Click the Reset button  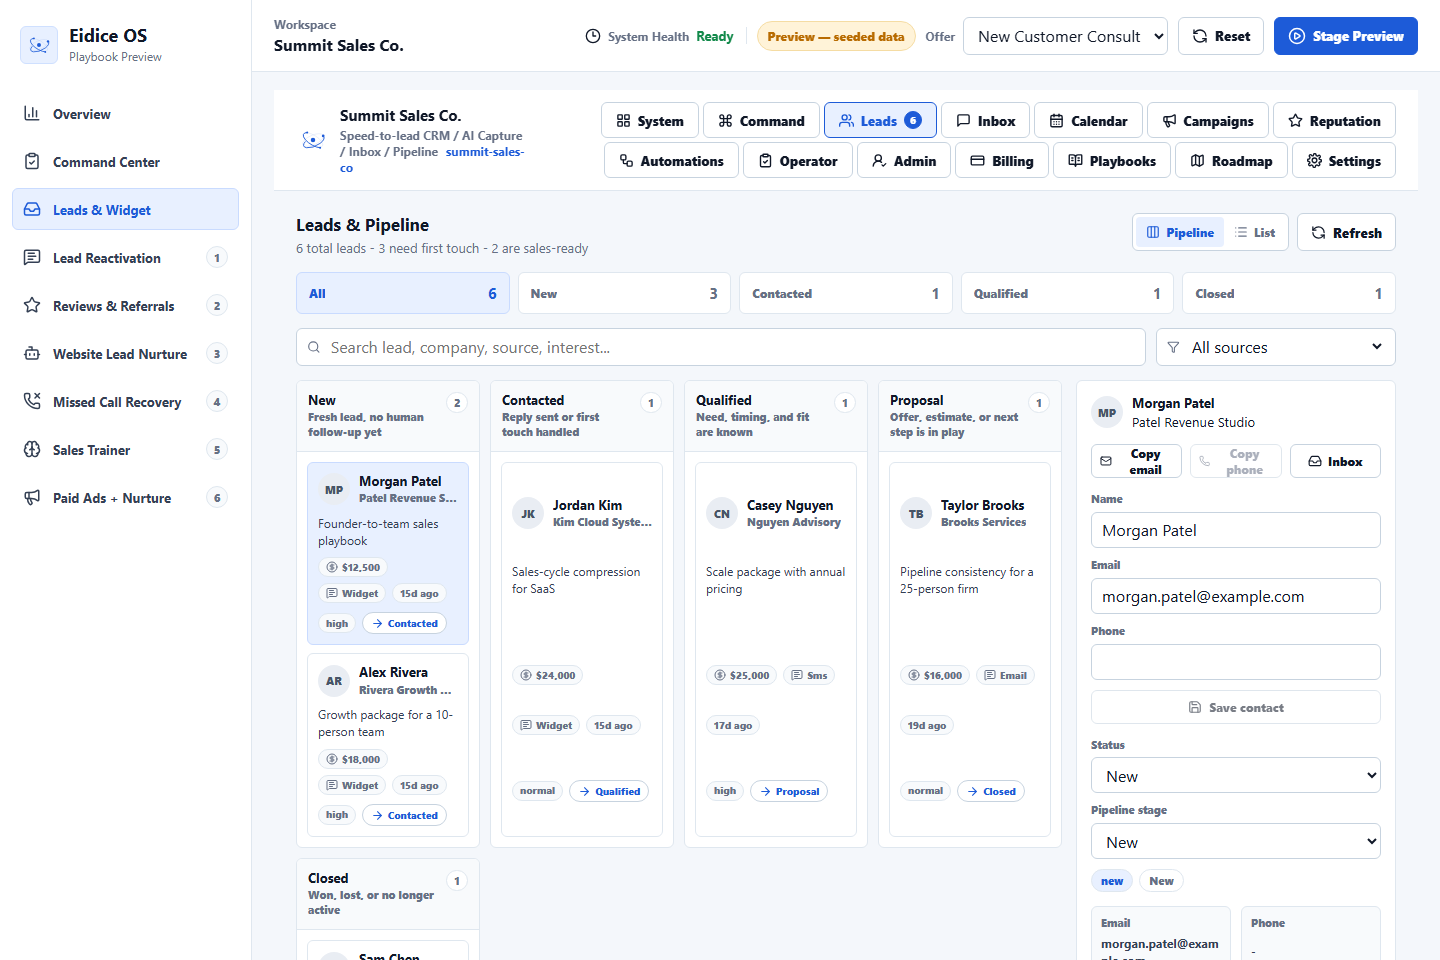(1221, 36)
